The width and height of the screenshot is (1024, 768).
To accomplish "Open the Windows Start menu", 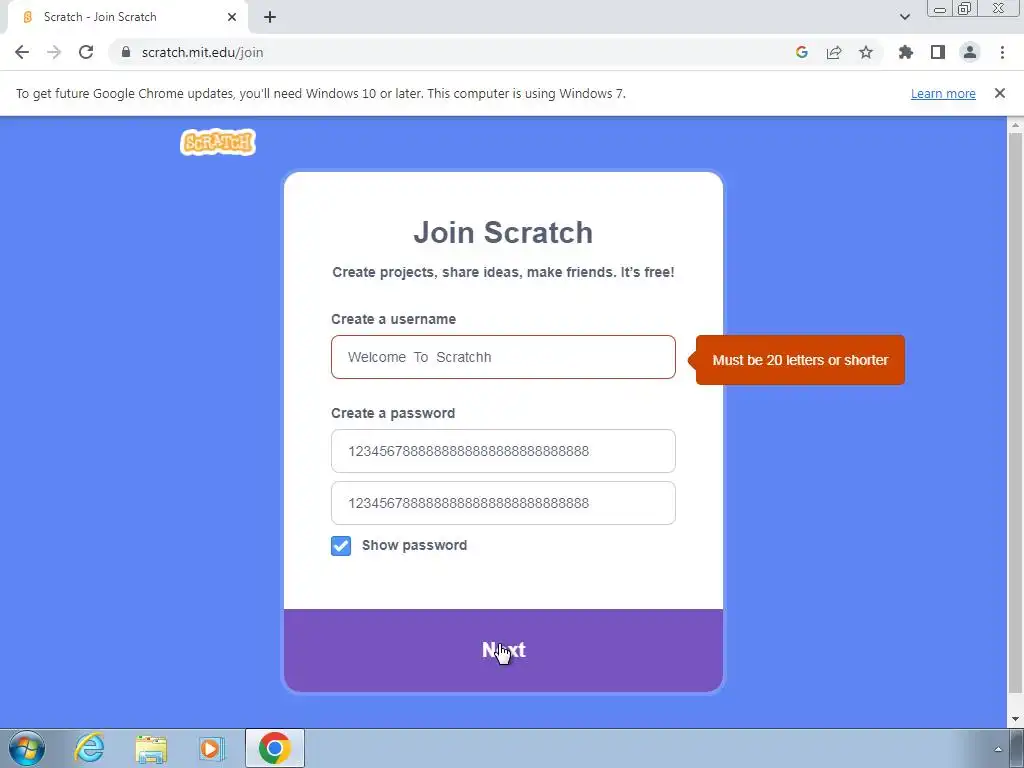I will pos(27,748).
